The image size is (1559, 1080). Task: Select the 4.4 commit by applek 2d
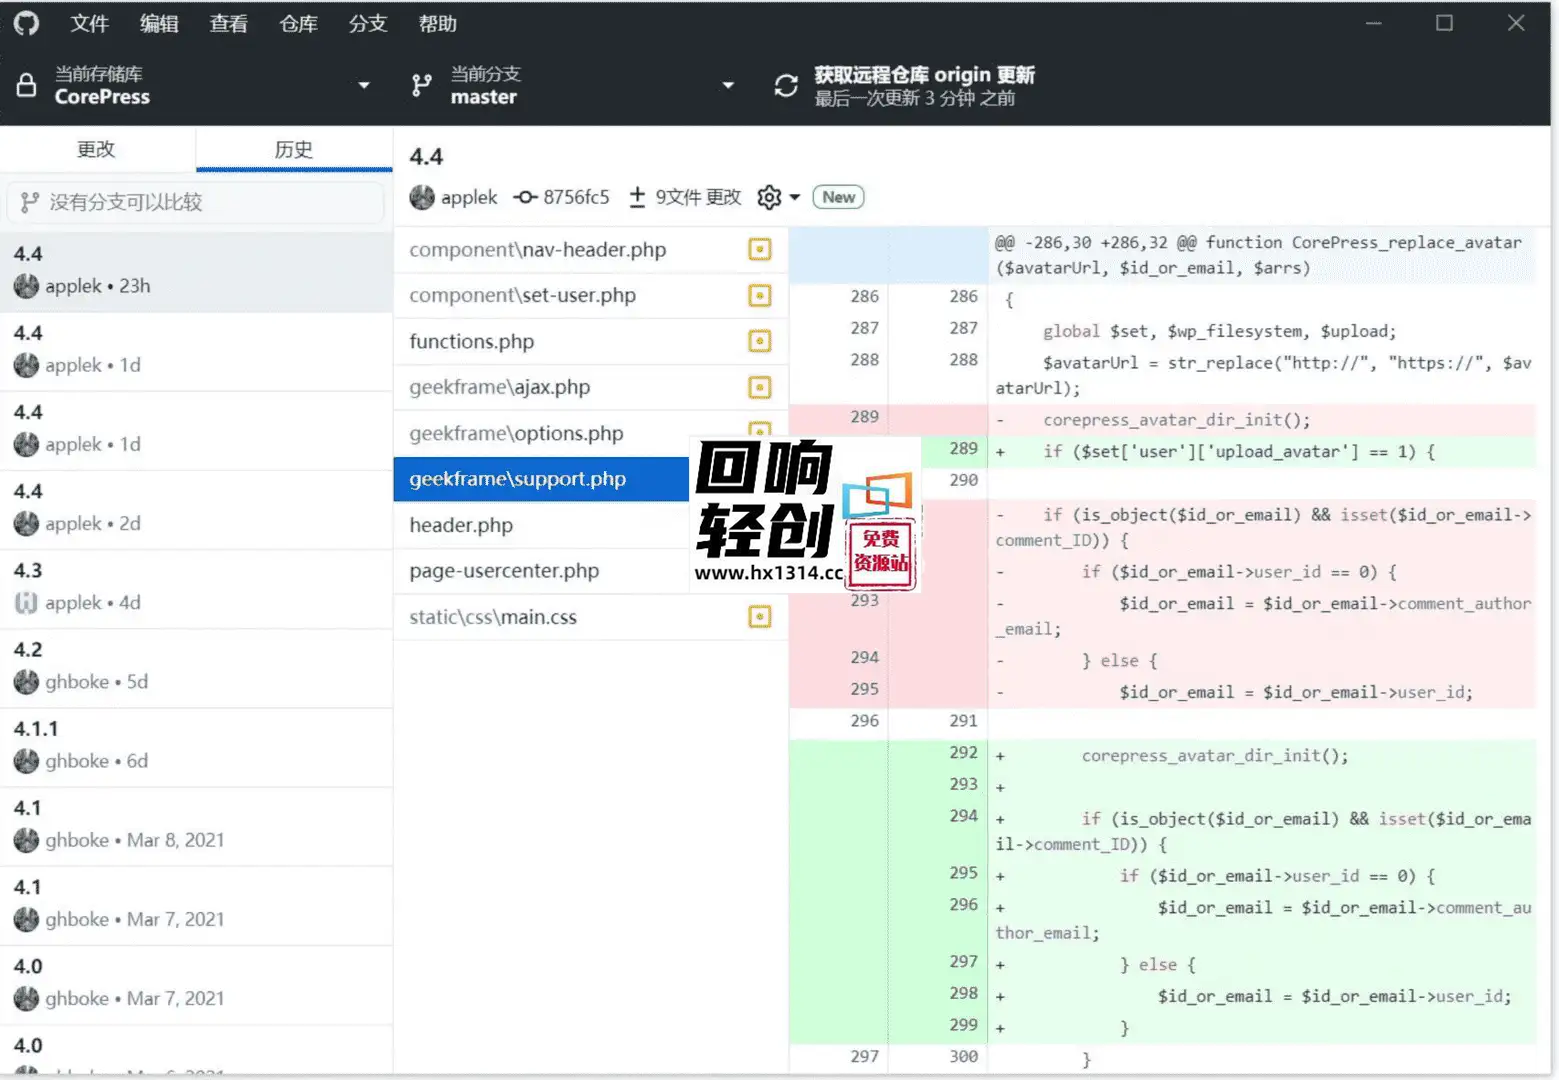tap(196, 508)
